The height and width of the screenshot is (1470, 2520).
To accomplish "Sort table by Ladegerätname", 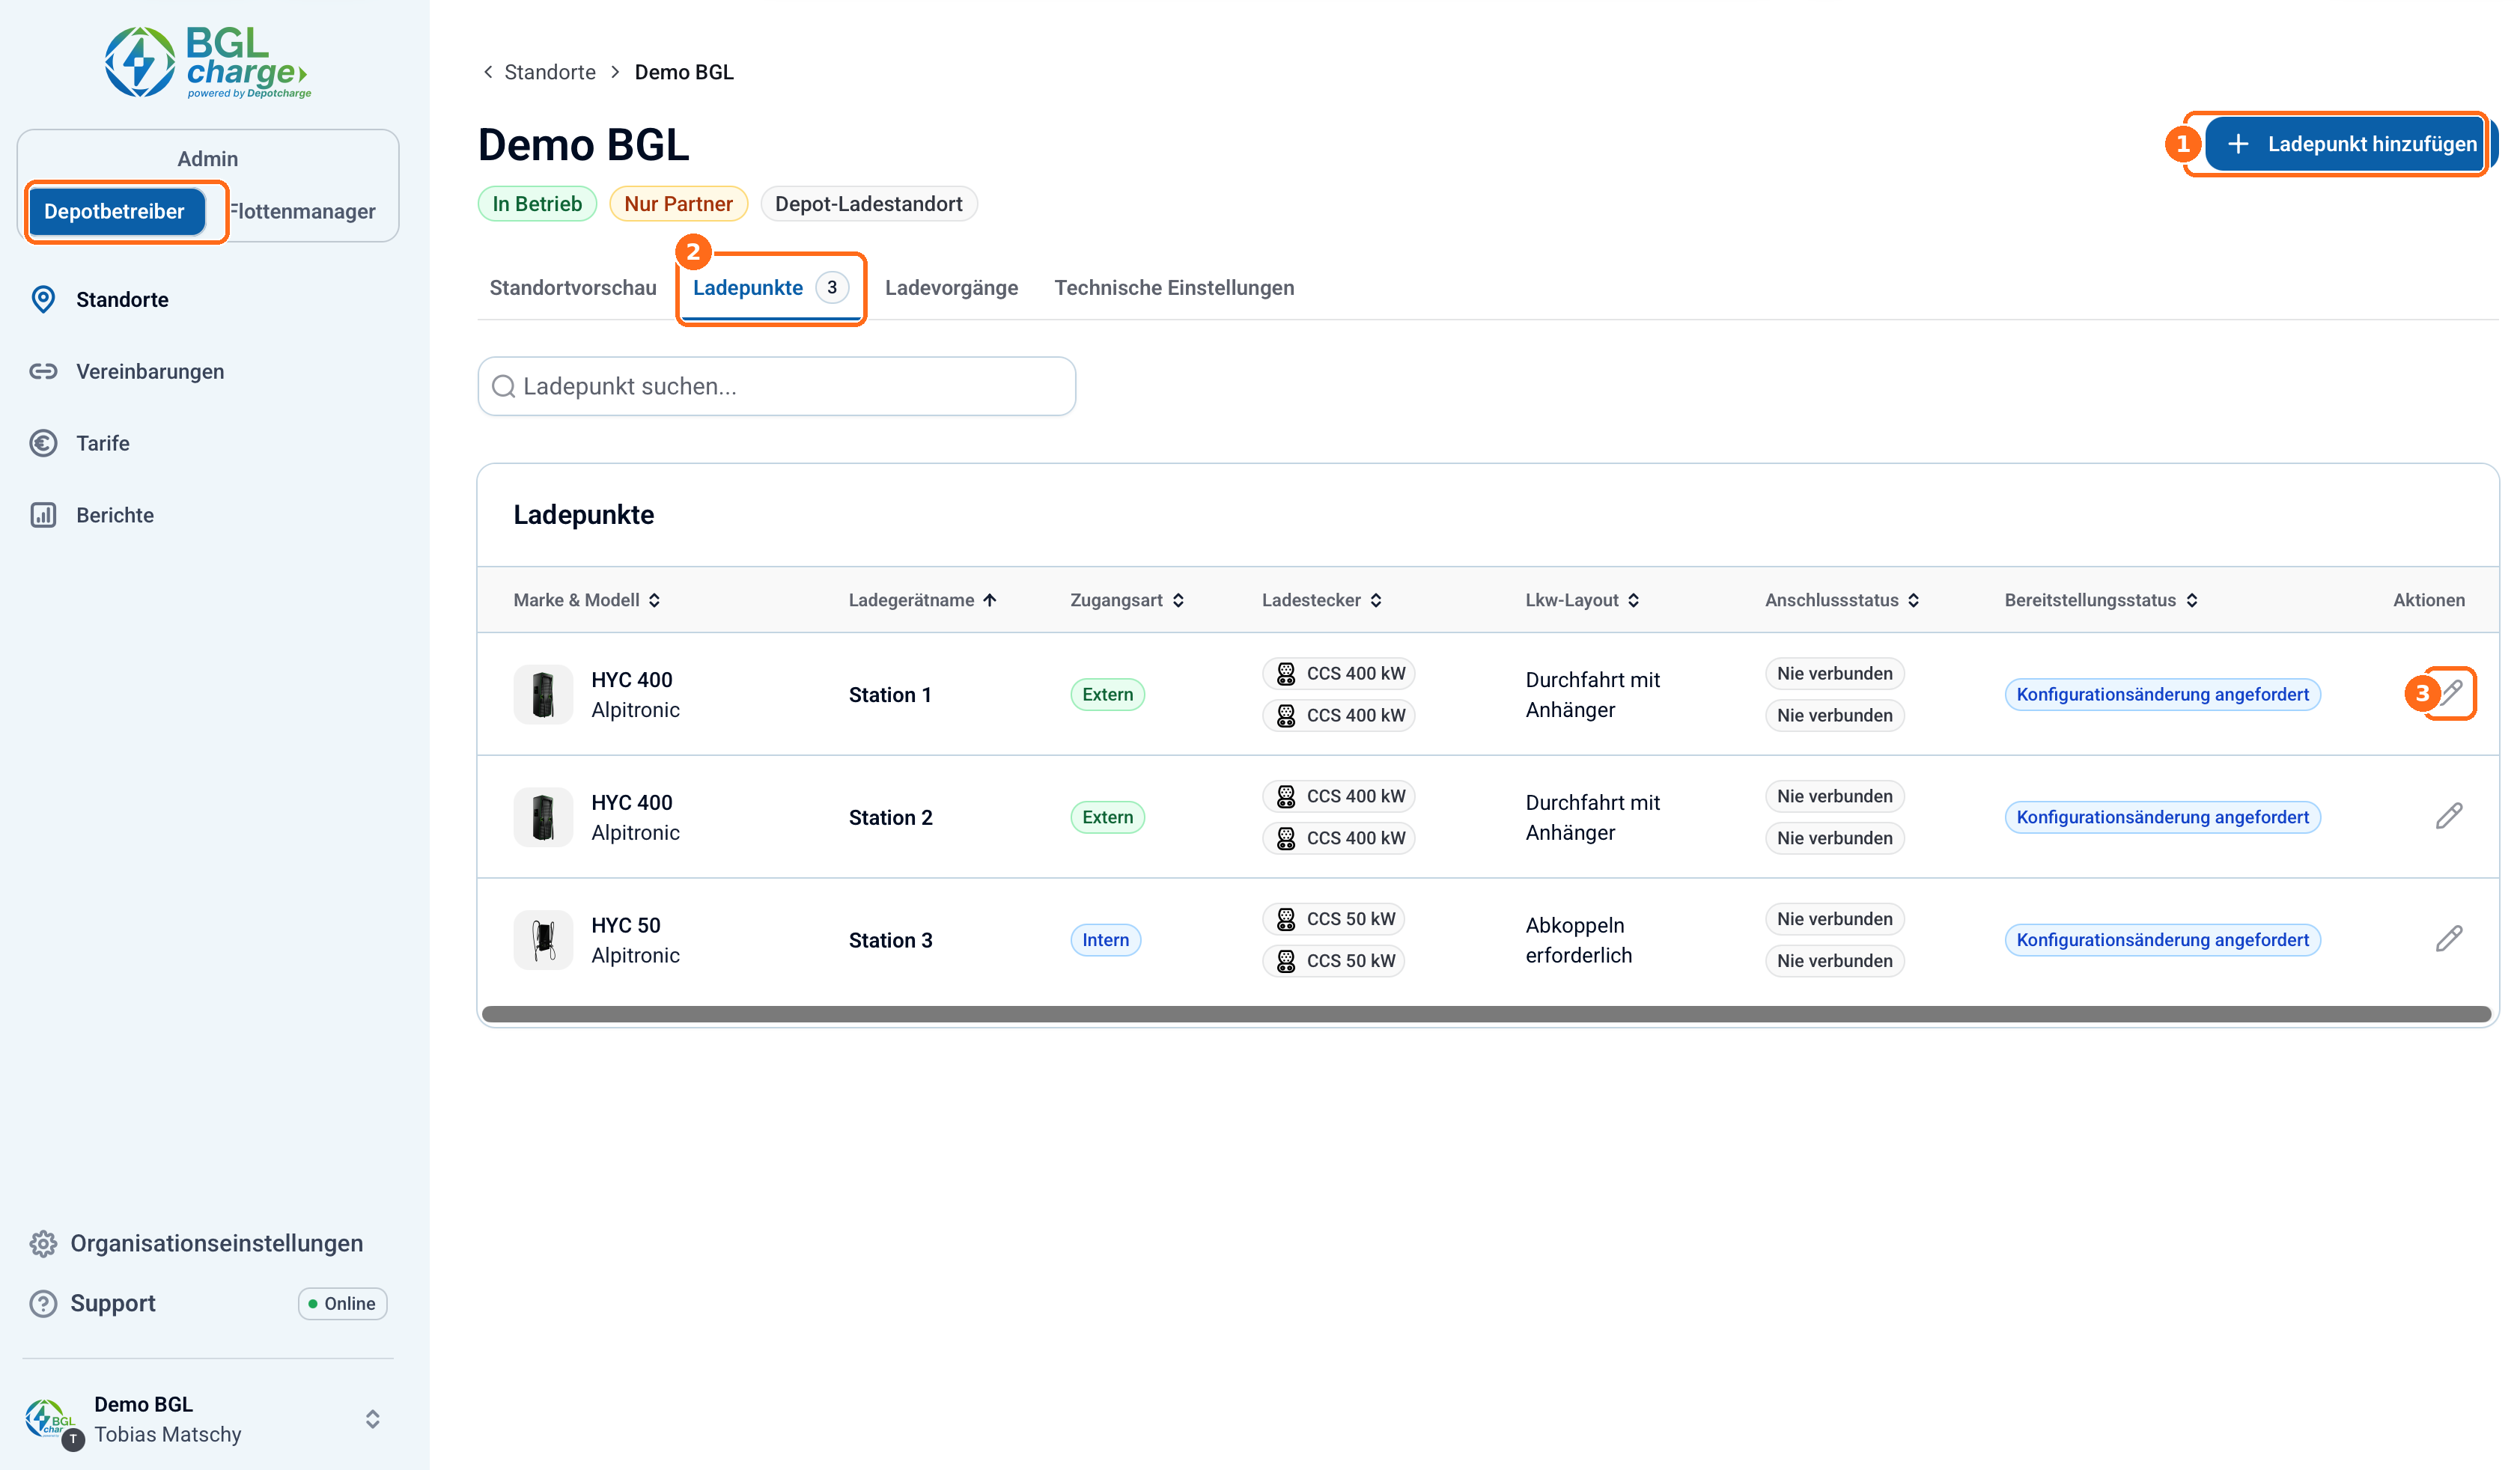I will (x=923, y=600).
